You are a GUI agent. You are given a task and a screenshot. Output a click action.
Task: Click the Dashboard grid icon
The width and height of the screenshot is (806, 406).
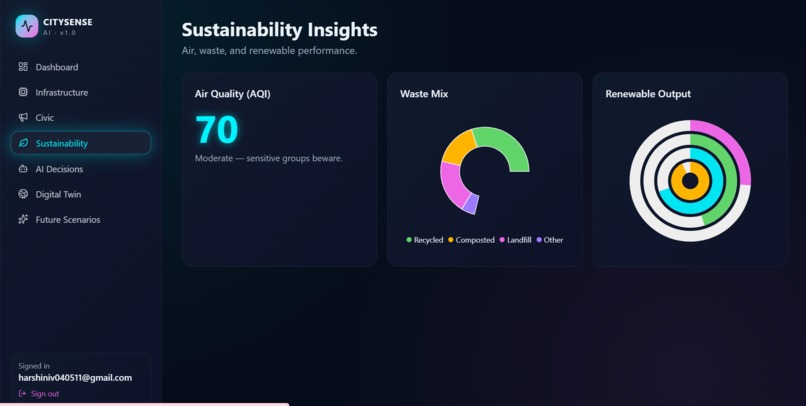(x=23, y=67)
